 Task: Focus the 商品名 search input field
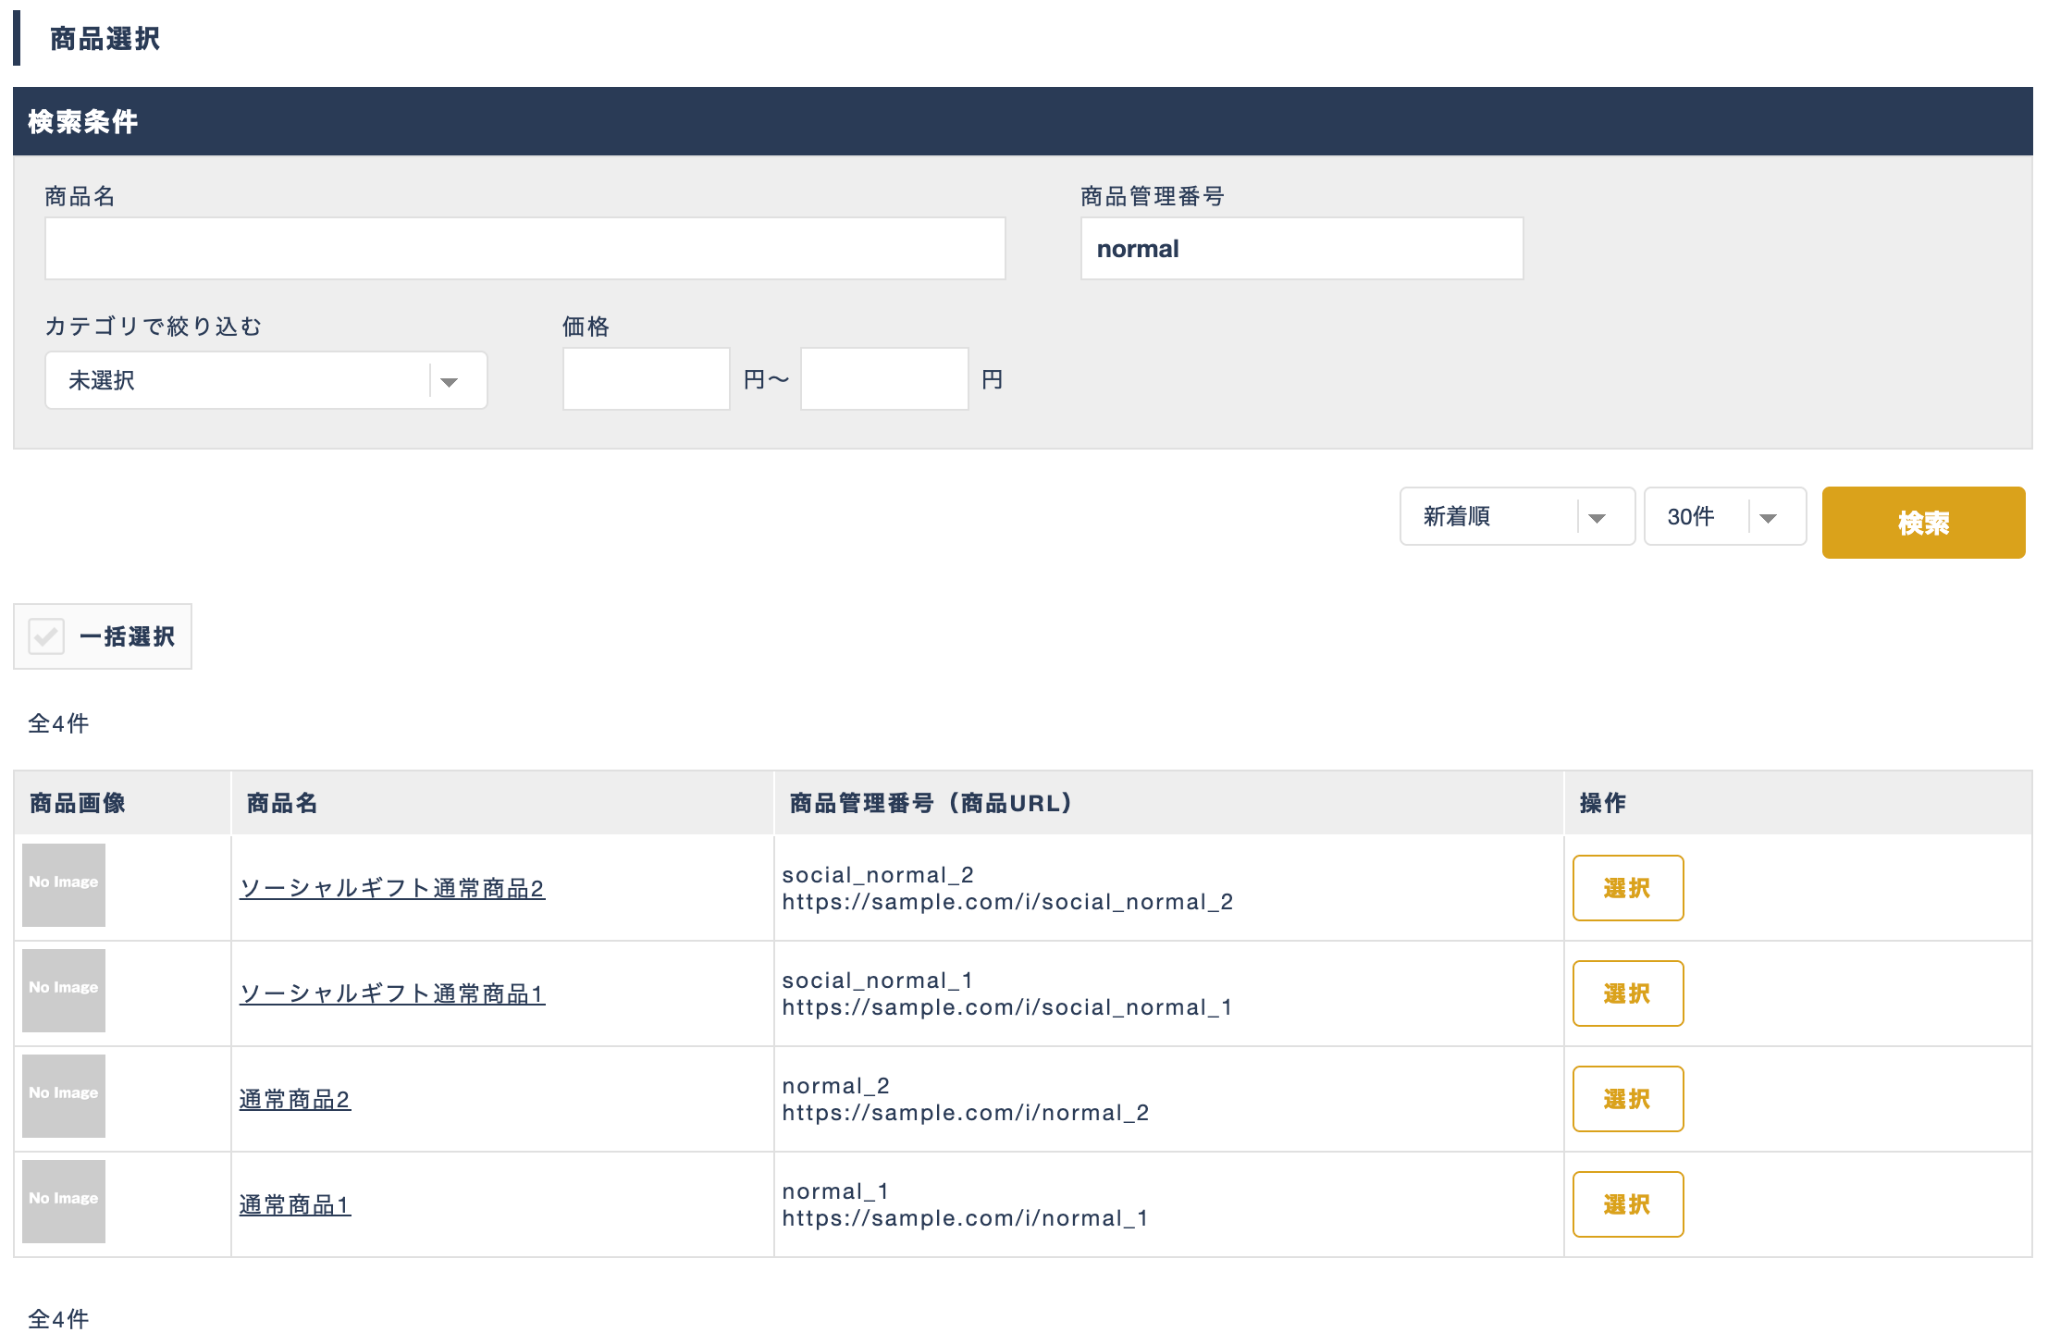click(524, 248)
